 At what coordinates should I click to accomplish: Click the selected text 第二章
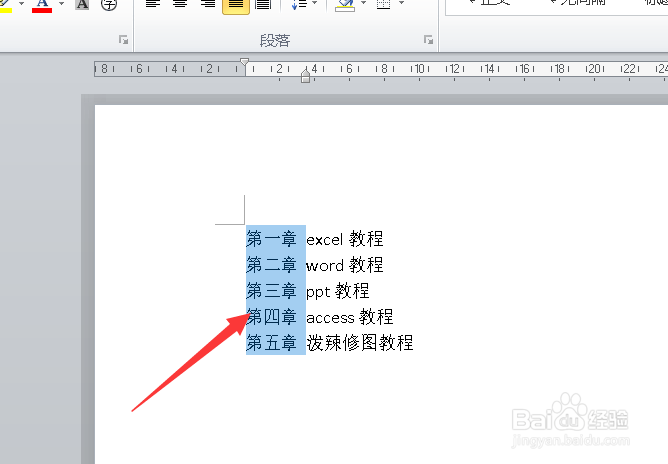[x=271, y=265]
